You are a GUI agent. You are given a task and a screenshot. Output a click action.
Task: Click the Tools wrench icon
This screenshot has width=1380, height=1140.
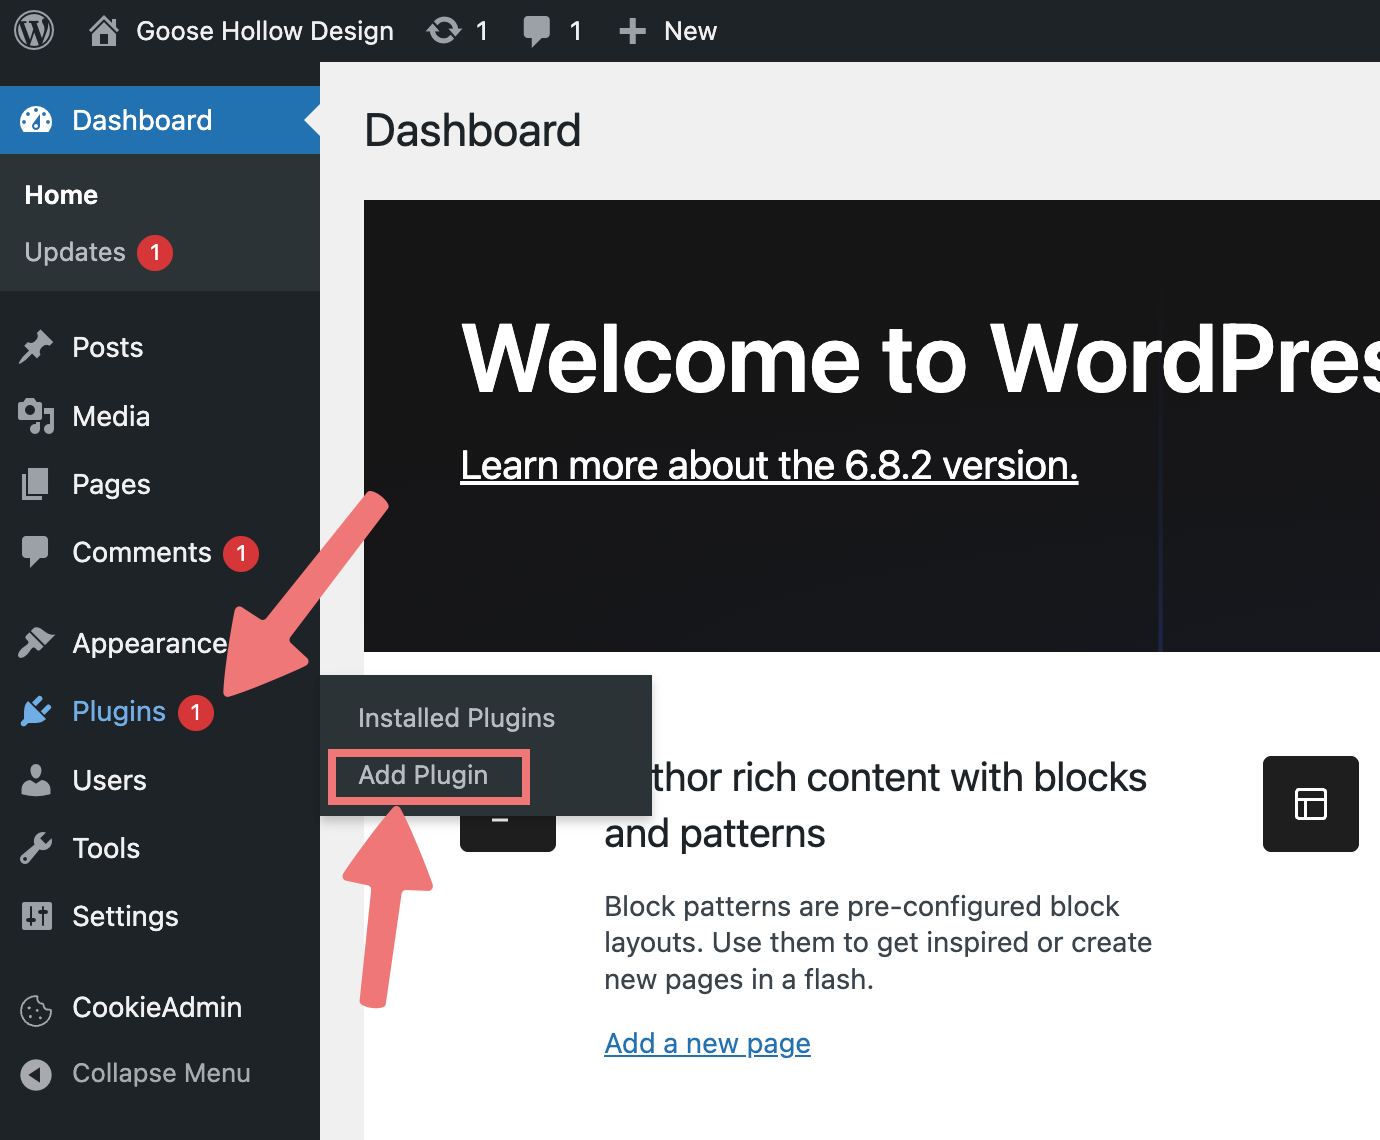[x=36, y=848]
